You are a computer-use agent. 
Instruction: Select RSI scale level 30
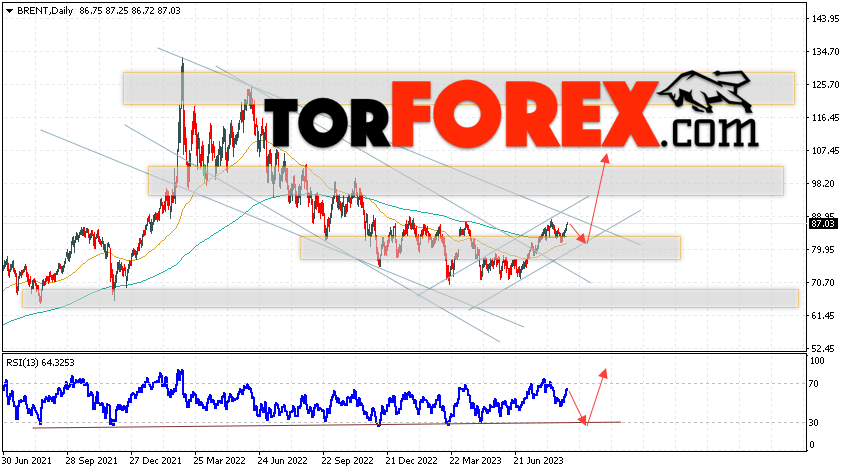(815, 422)
